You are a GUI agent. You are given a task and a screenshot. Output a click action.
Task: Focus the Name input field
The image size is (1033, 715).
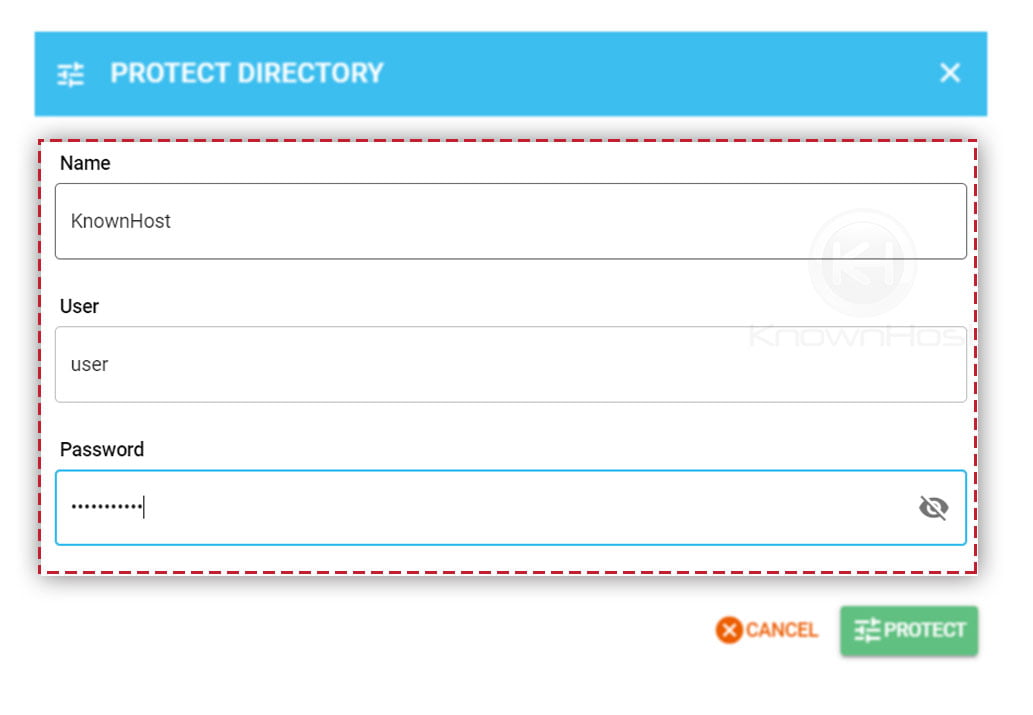click(x=511, y=221)
